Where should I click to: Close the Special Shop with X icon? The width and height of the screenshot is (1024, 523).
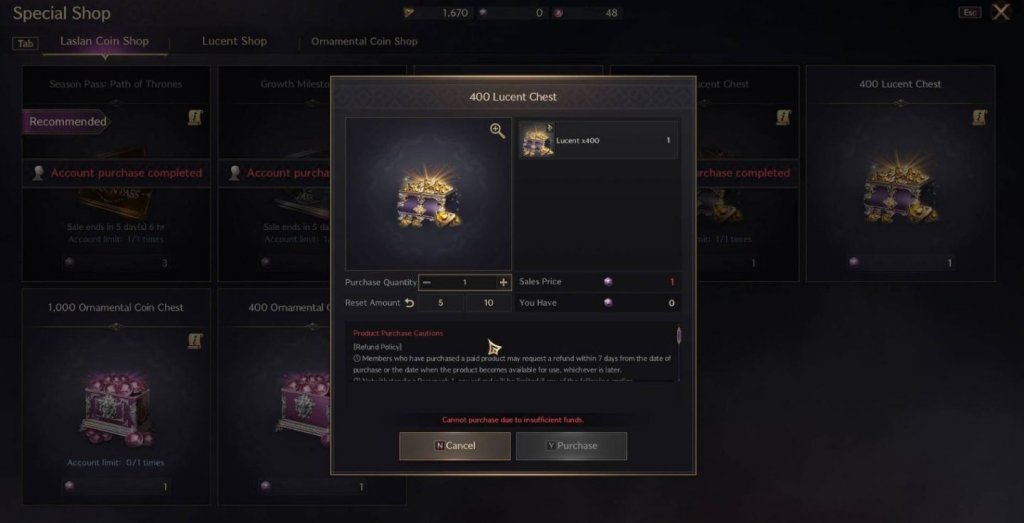(1000, 12)
